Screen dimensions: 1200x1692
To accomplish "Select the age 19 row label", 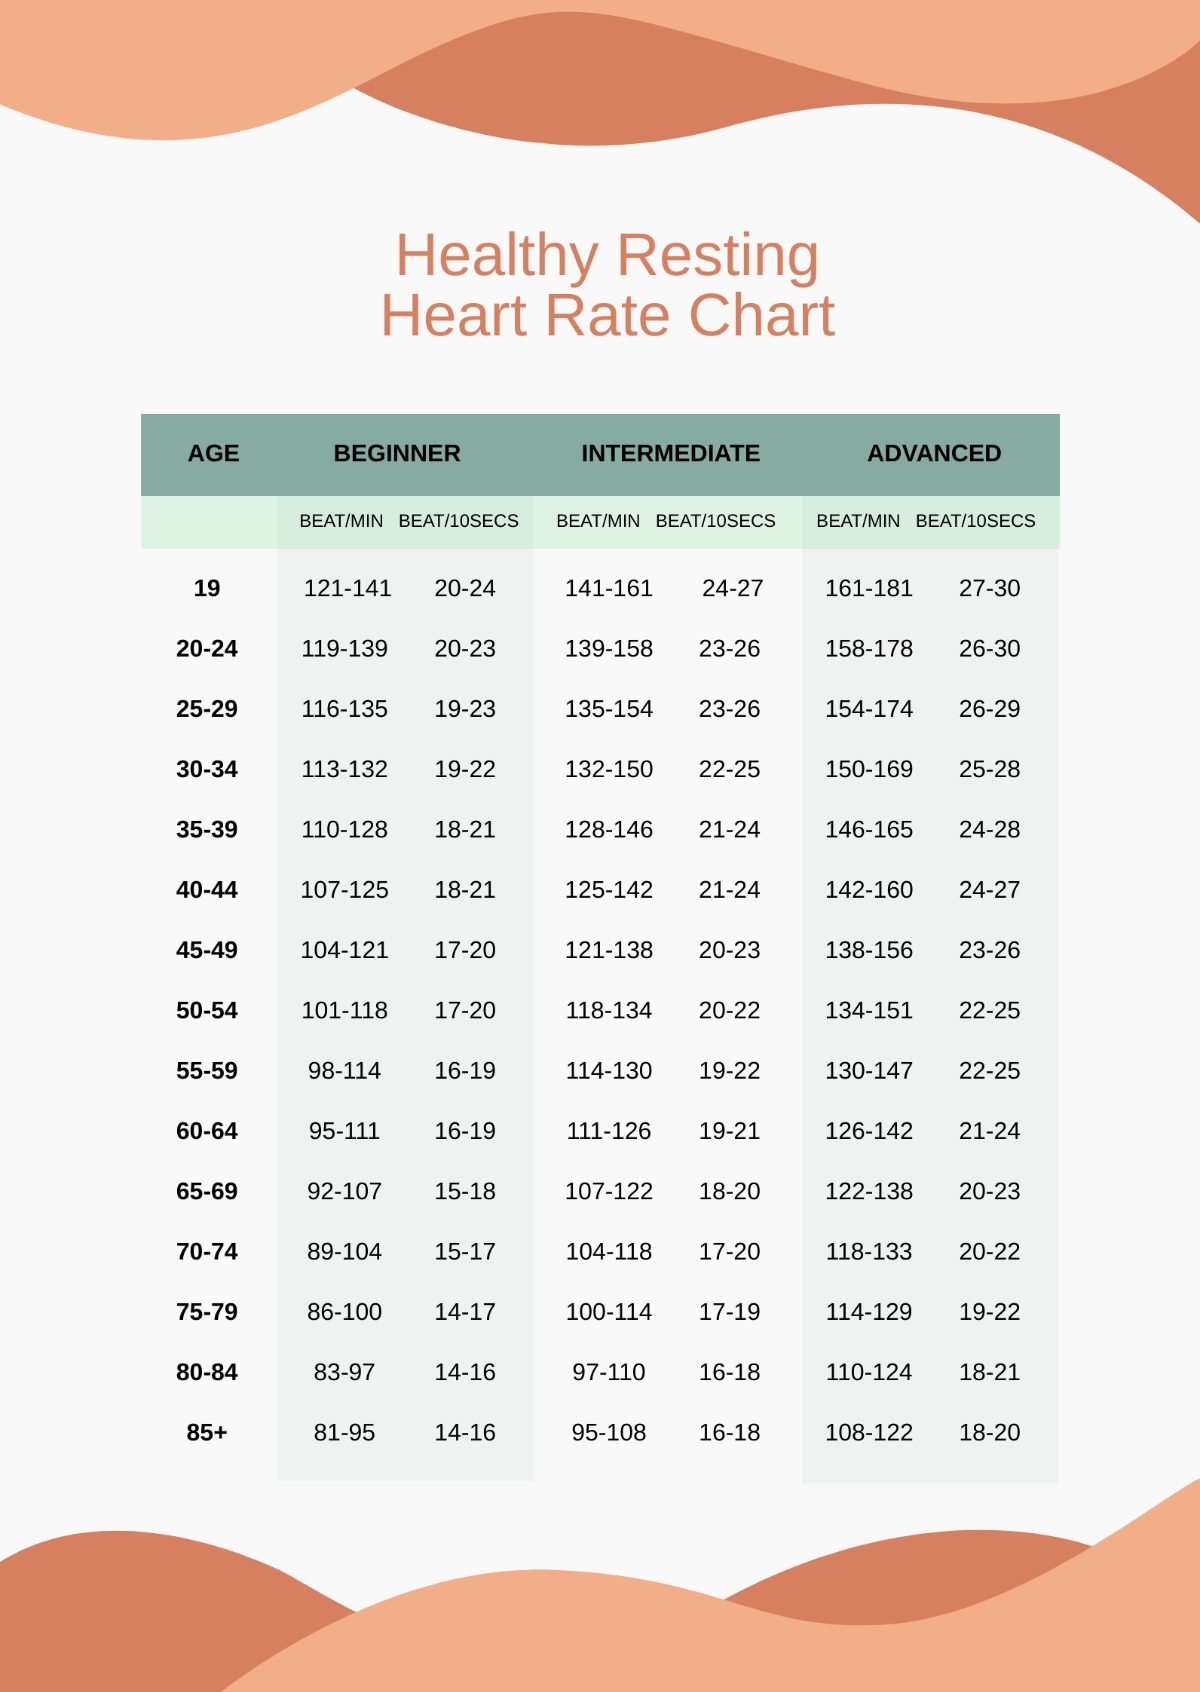I will (x=207, y=588).
